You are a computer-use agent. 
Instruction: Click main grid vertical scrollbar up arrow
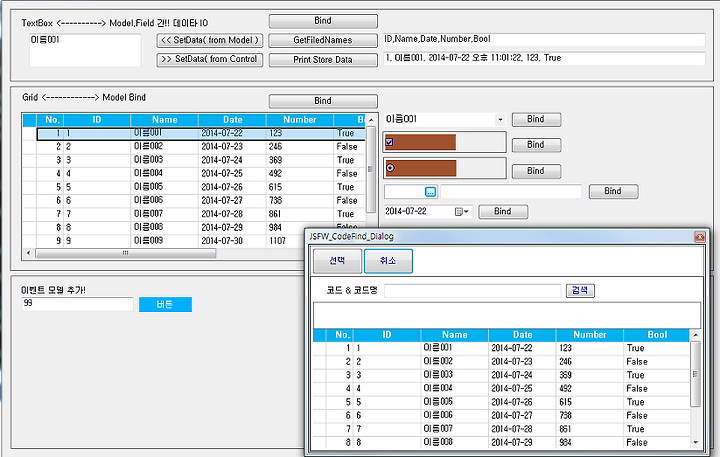pyautogui.click(x=371, y=120)
